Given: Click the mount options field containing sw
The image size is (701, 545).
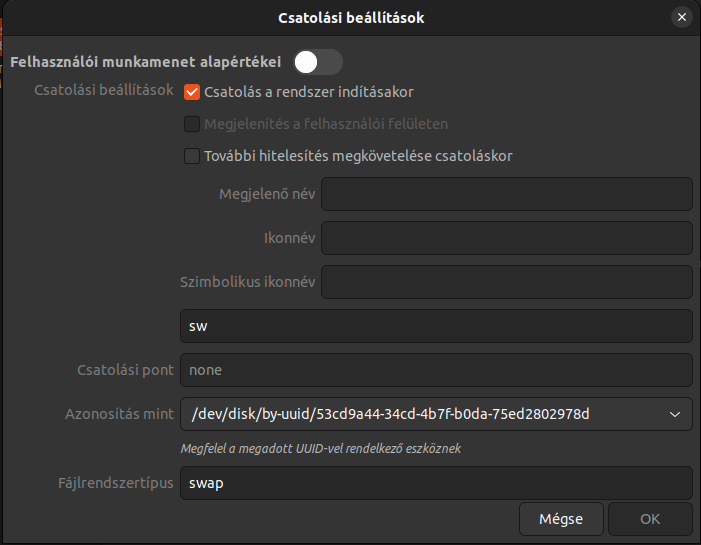Looking at the screenshot, I should tap(436, 326).
